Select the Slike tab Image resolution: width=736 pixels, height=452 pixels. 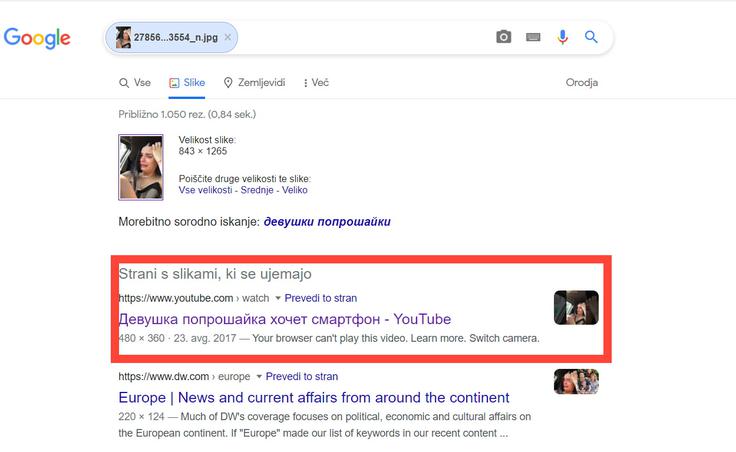click(187, 83)
